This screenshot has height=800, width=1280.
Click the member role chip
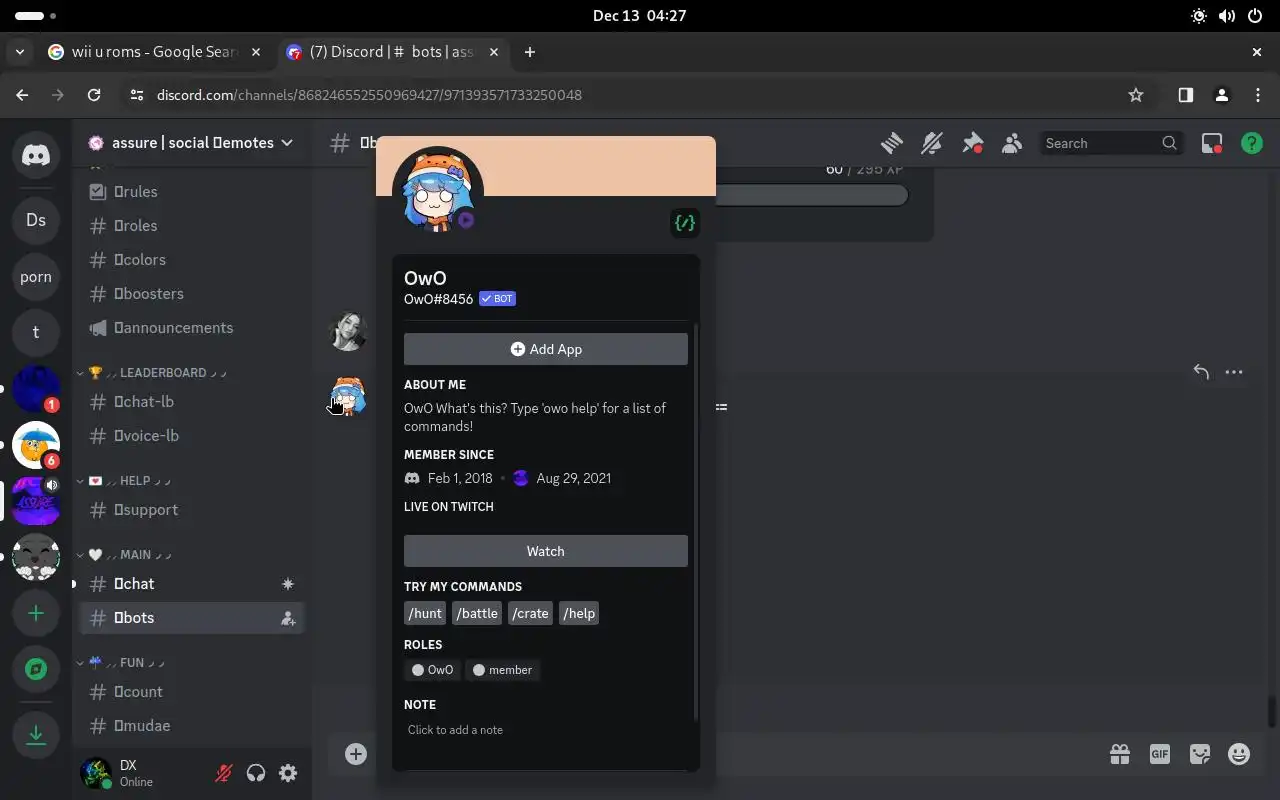[x=502, y=670]
